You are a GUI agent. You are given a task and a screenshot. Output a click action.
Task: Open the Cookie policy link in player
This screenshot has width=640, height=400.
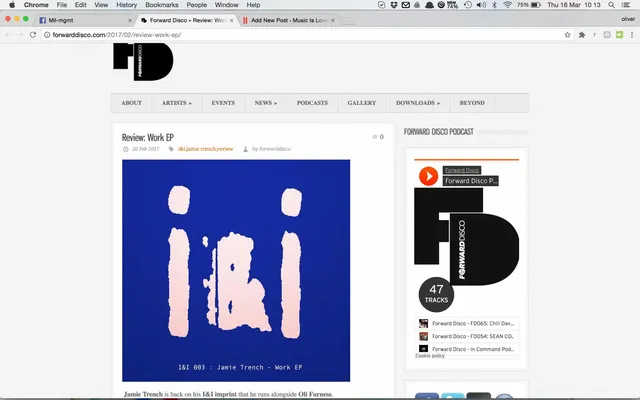pos(430,356)
